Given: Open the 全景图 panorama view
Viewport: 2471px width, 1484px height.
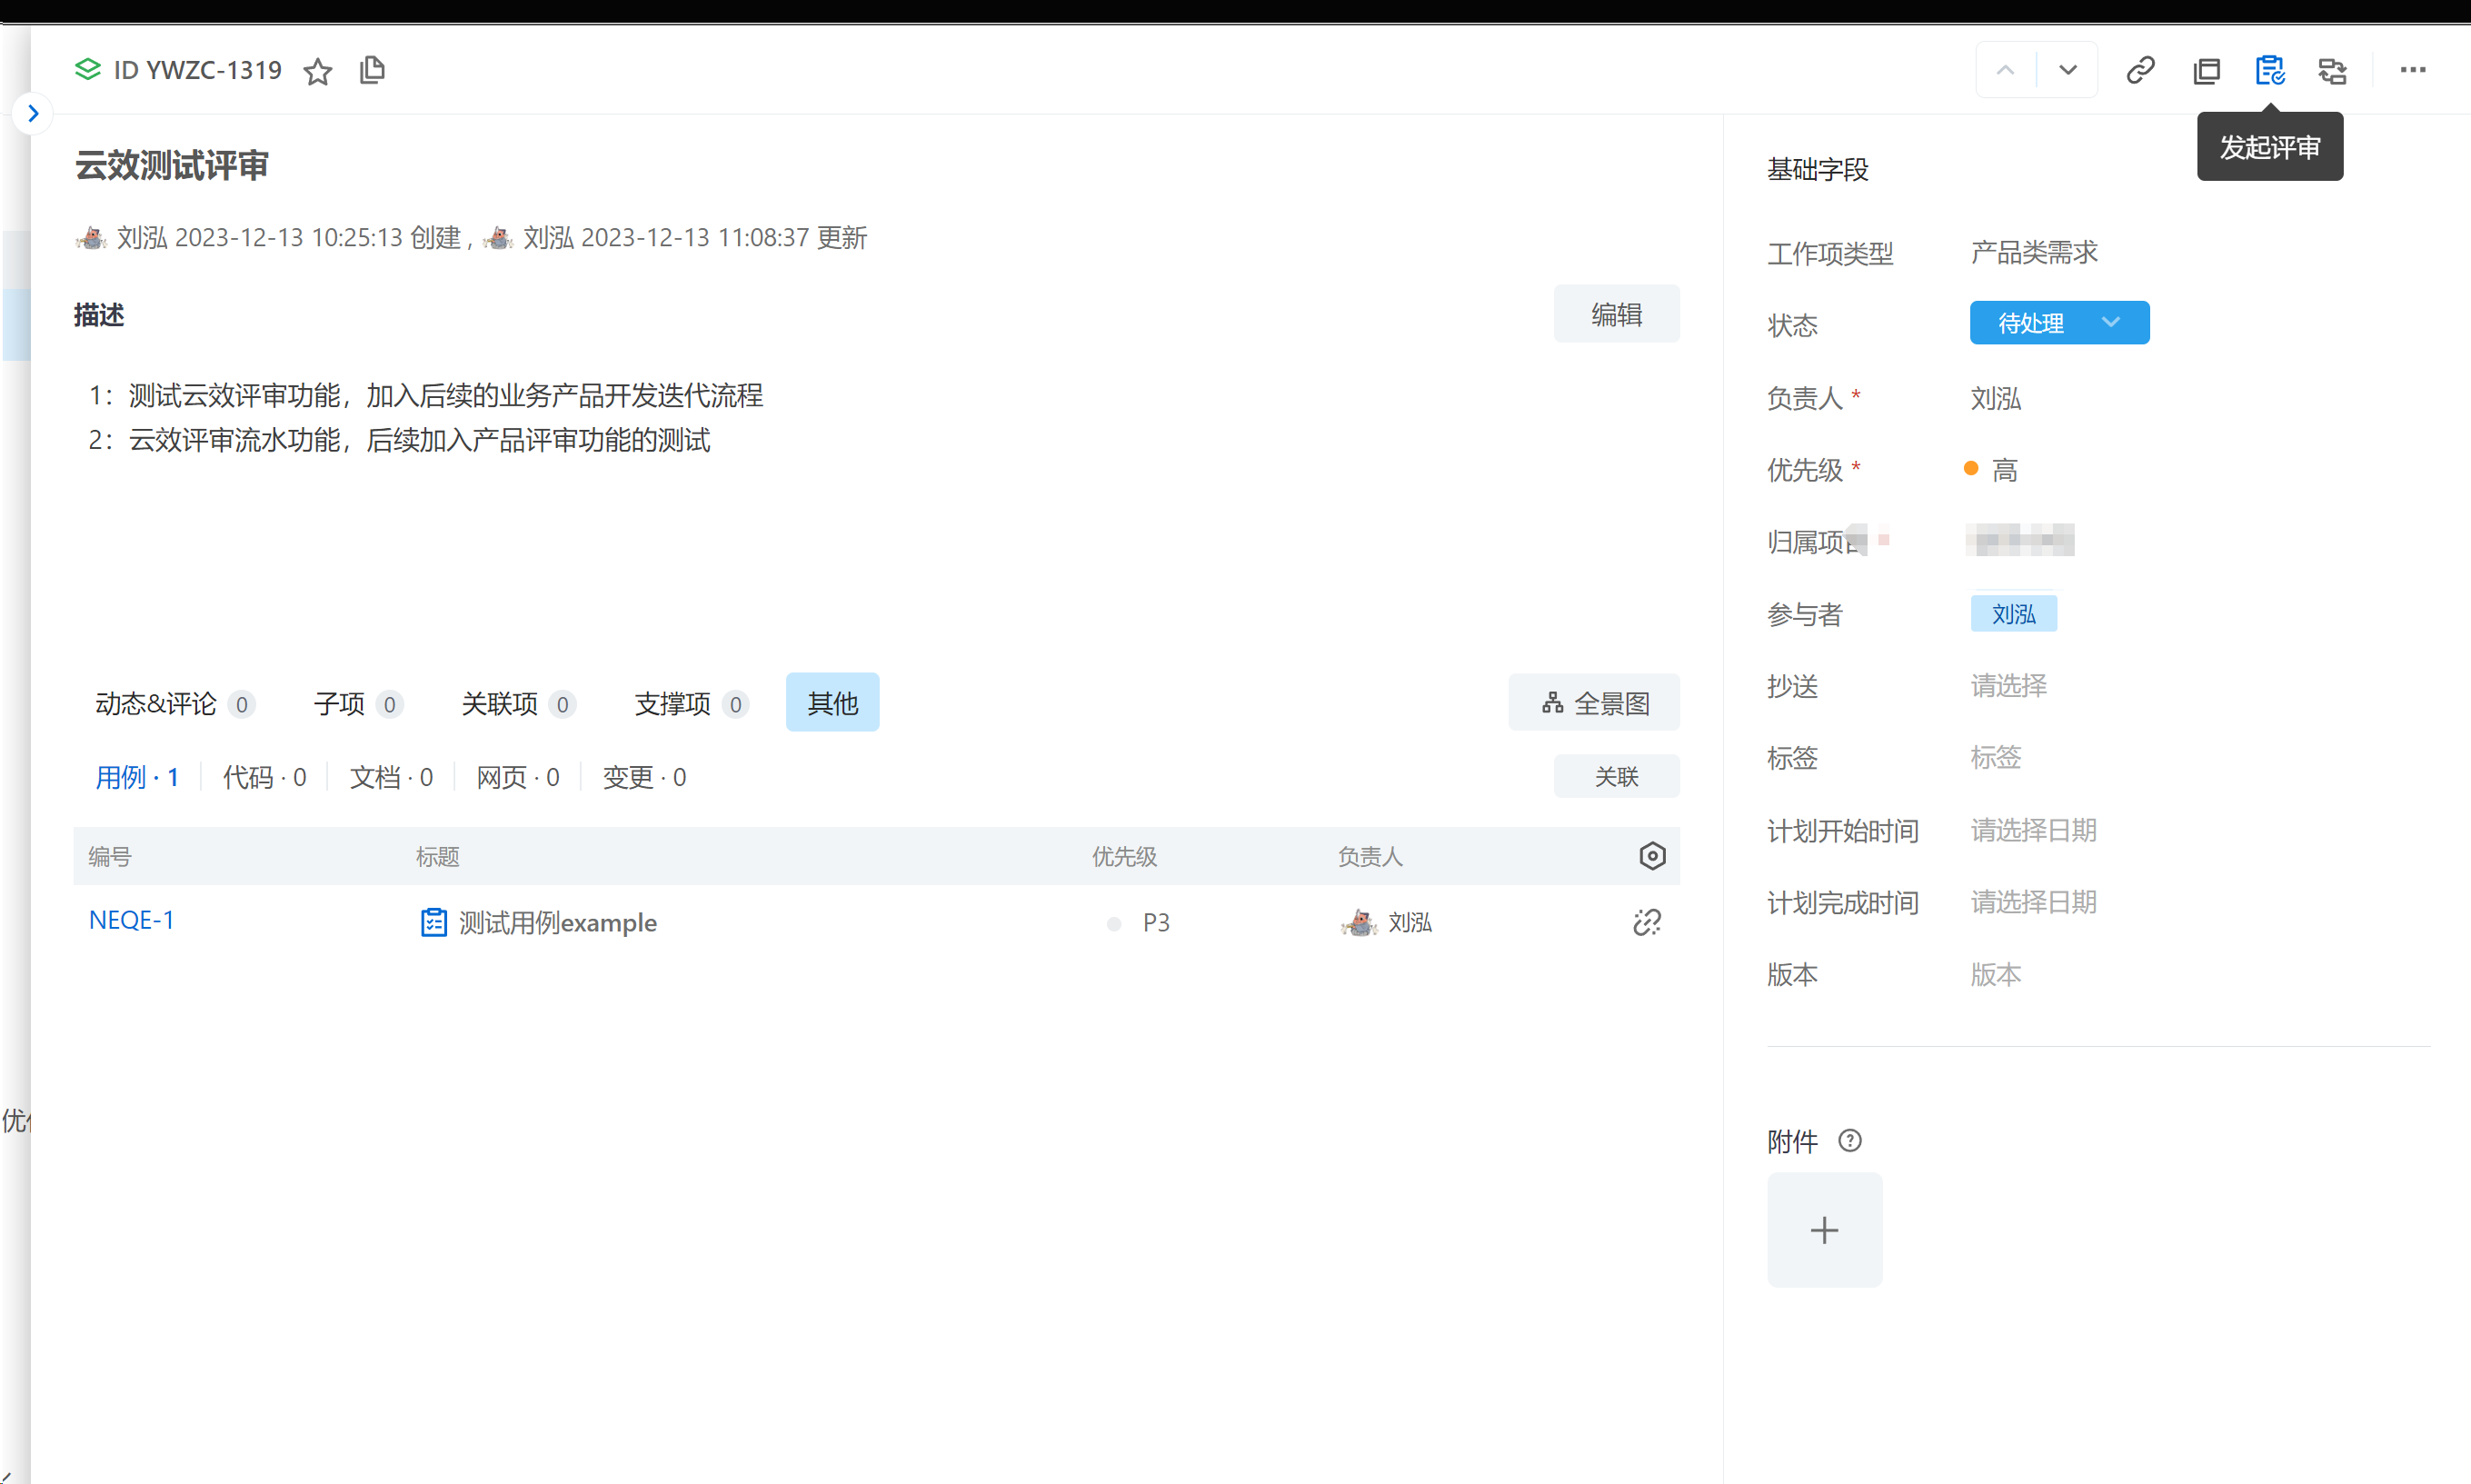Looking at the screenshot, I should pos(1594,703).
